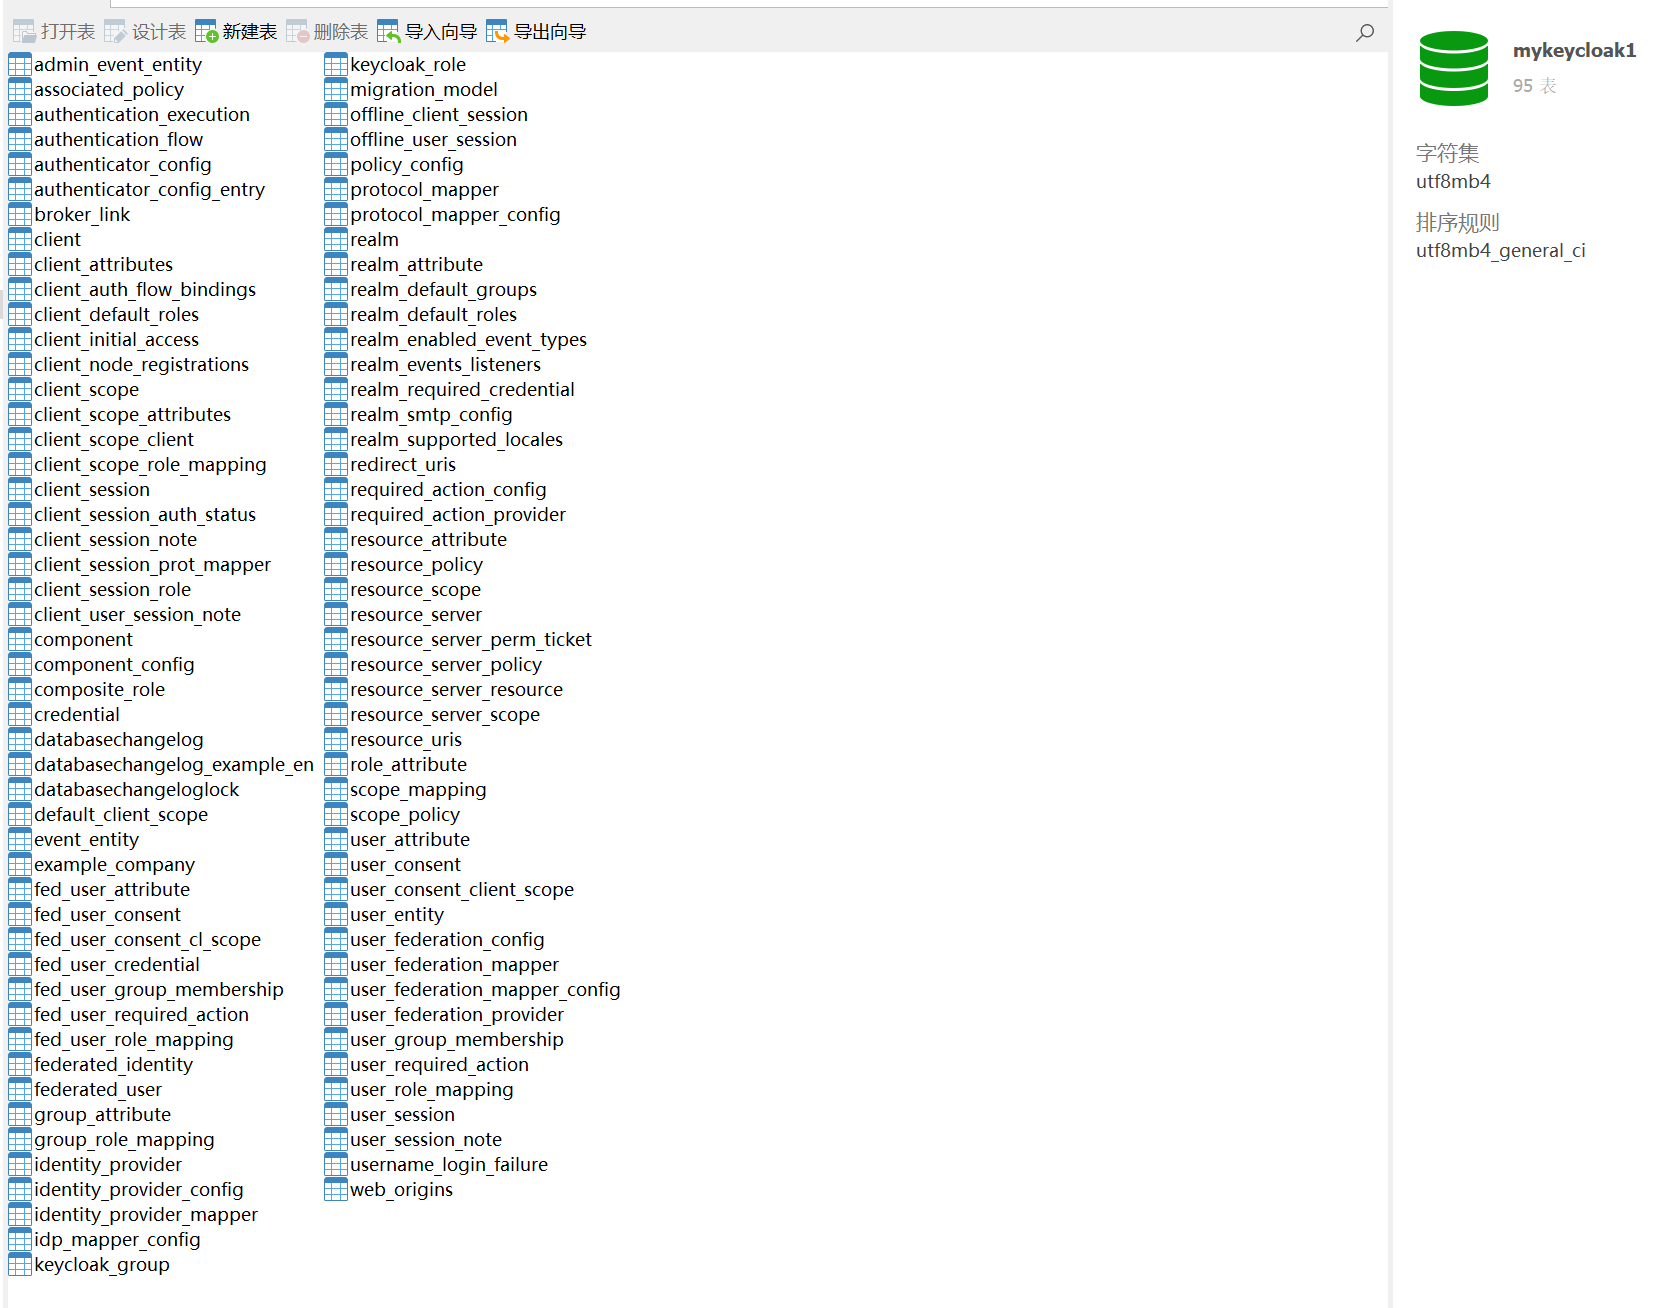1663x1308 pixels.
Task: Click the table icon beside event_entity
Action: point(20,840)
